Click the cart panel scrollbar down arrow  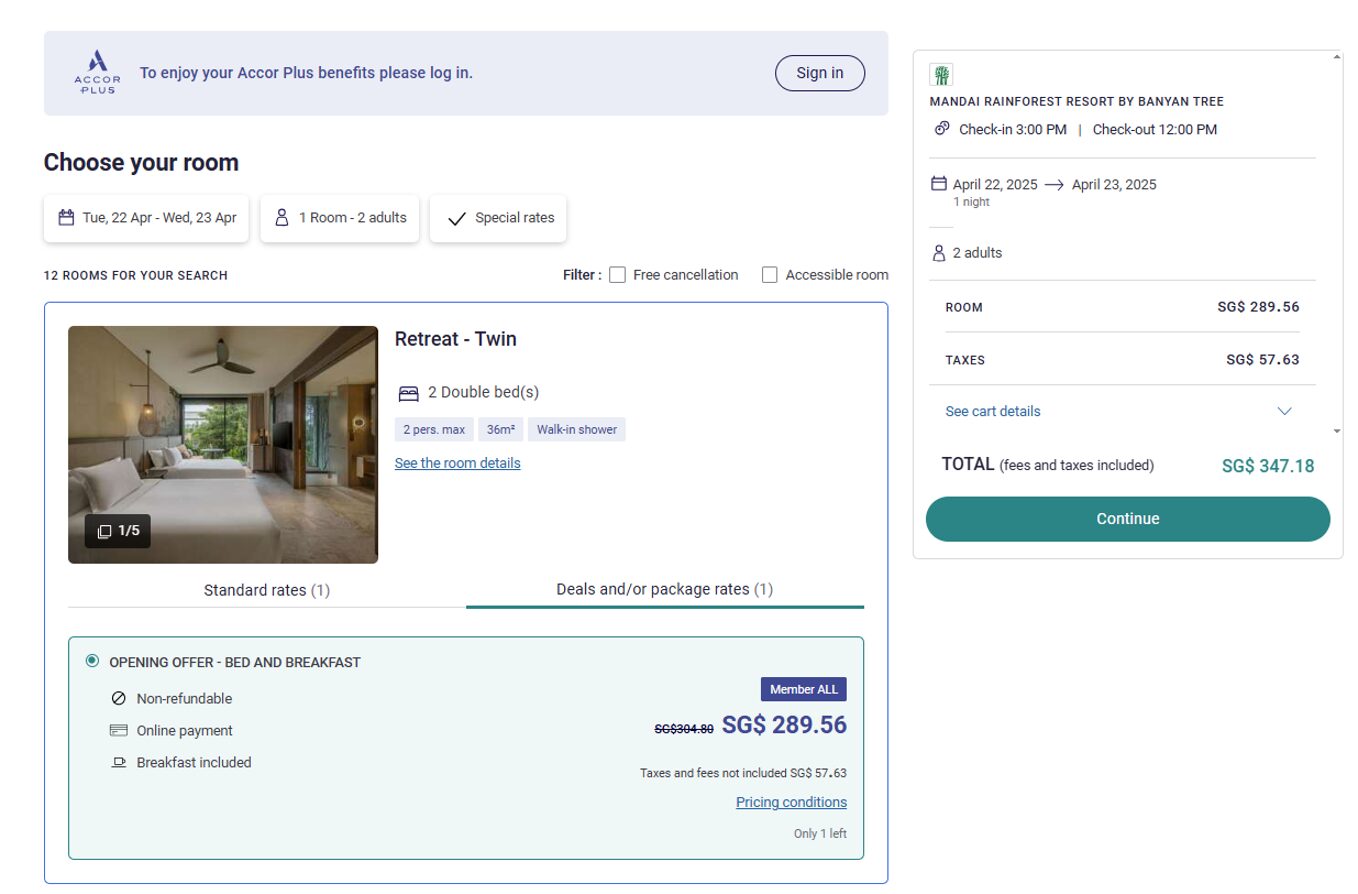pyautogui.click(x=1337, y=430)
